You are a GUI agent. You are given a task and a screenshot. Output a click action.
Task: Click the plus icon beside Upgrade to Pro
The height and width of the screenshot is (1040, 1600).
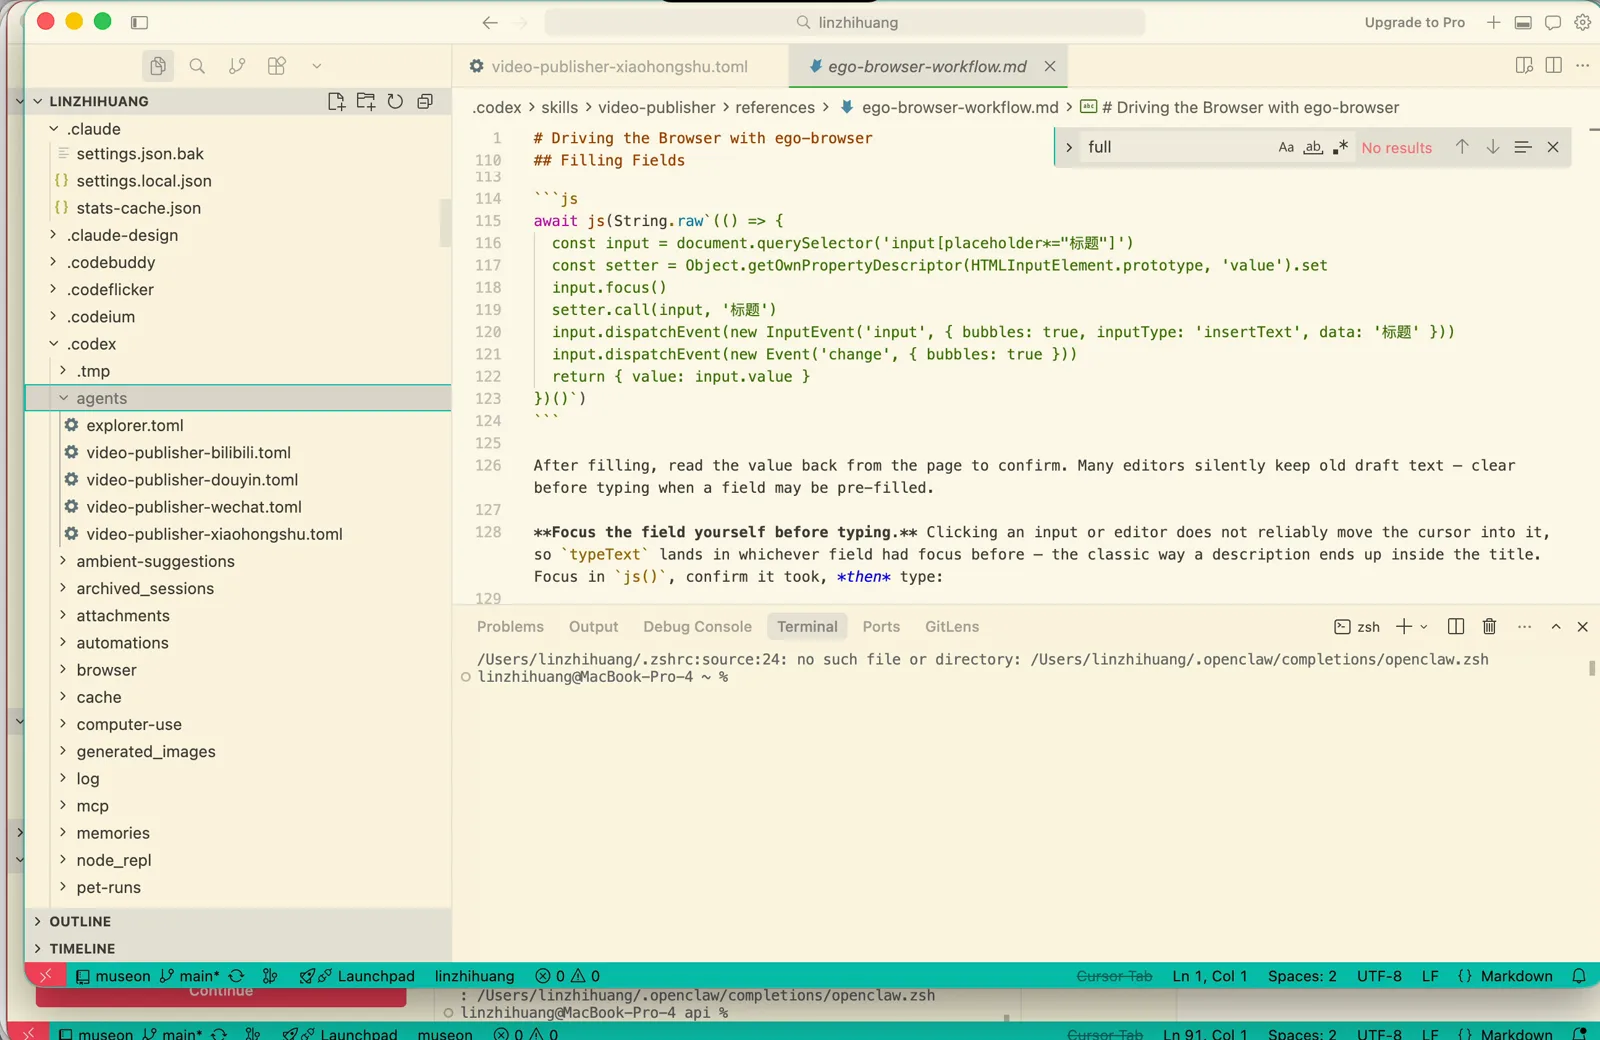click(x=1493, y=22)
